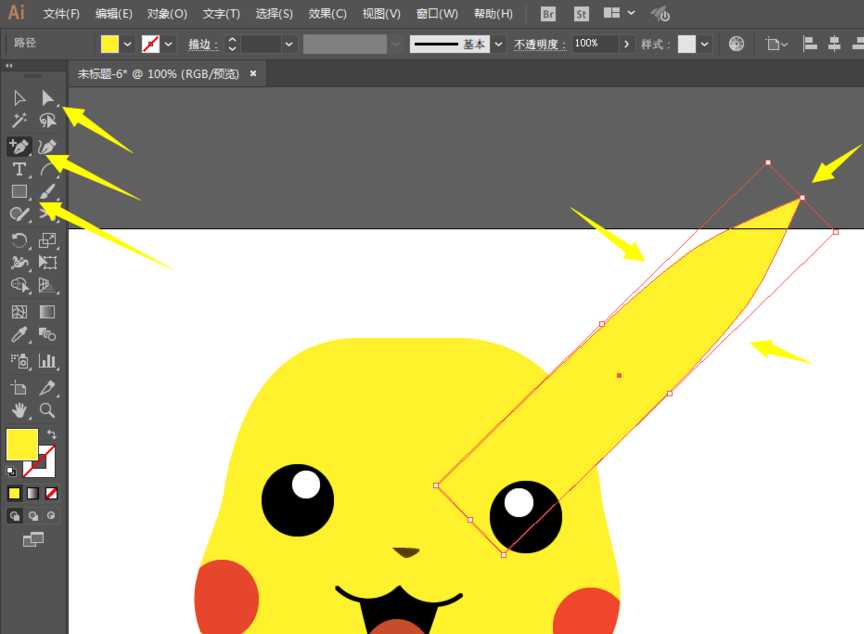864x634 pixels.
Task: Set paint mode to None
Action: (x=51, y=493)
